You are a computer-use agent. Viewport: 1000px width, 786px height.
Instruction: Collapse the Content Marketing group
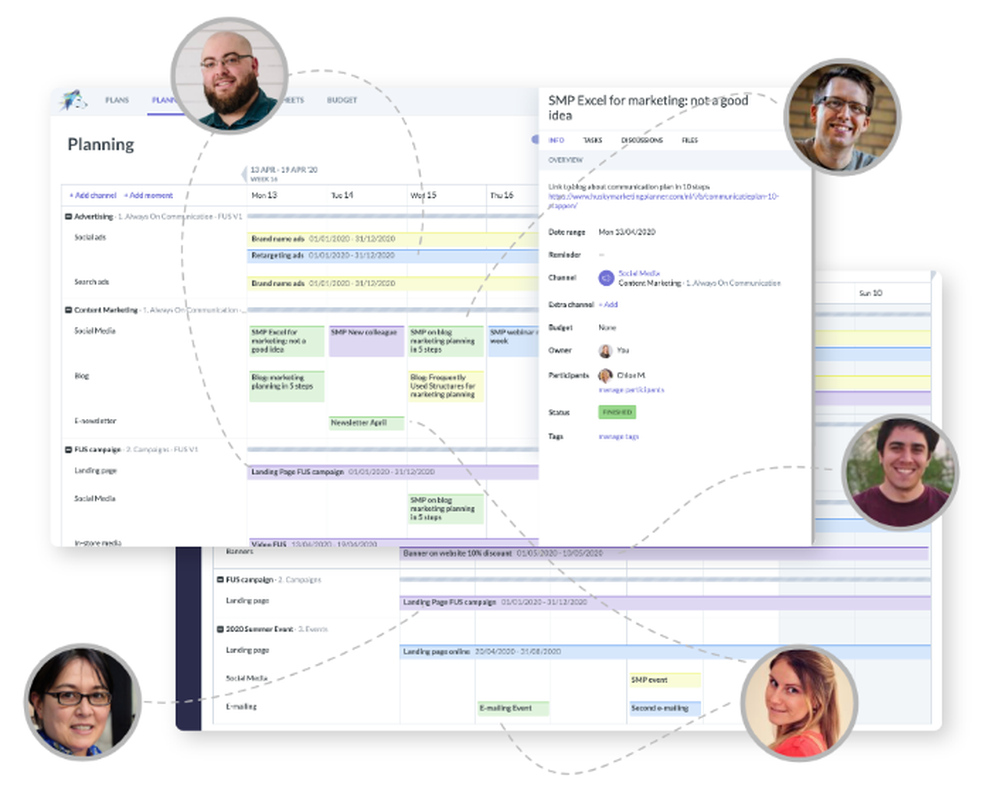(68, 310)
